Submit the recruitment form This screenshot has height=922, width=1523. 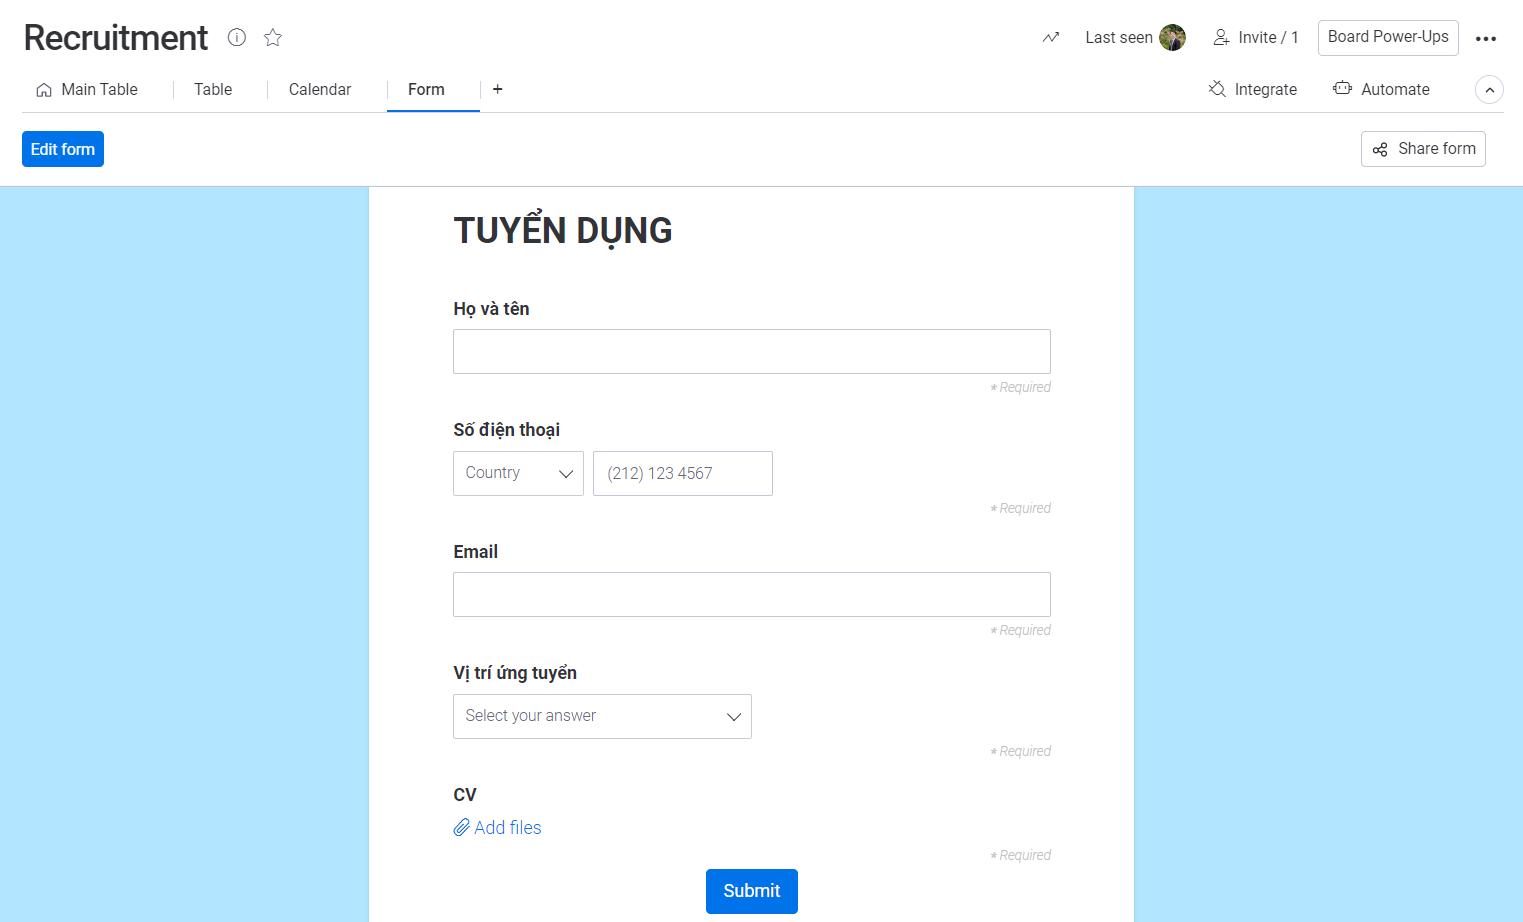[x=751, y=891]
